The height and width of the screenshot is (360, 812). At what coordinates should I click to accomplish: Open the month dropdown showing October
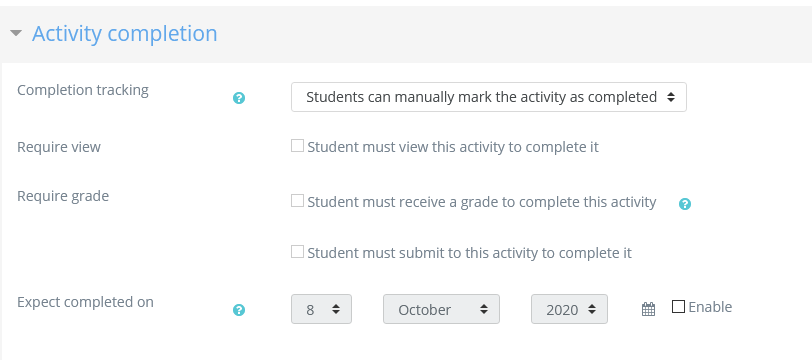point(441,309)
